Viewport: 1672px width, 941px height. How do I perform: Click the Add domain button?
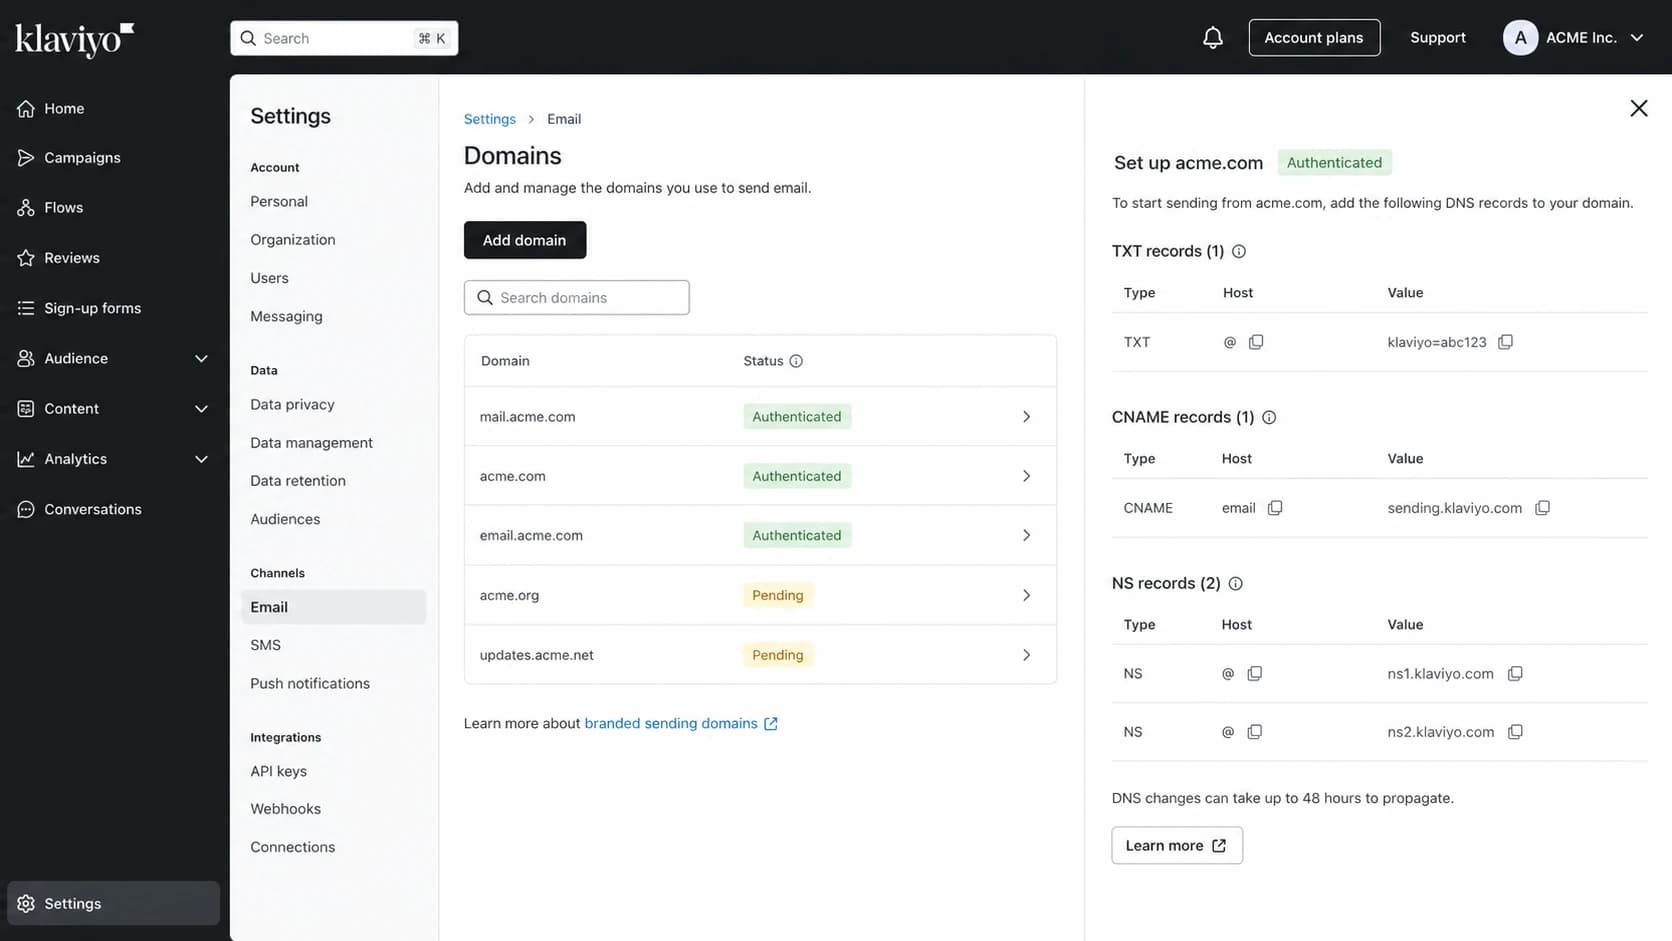click(525, 240)
